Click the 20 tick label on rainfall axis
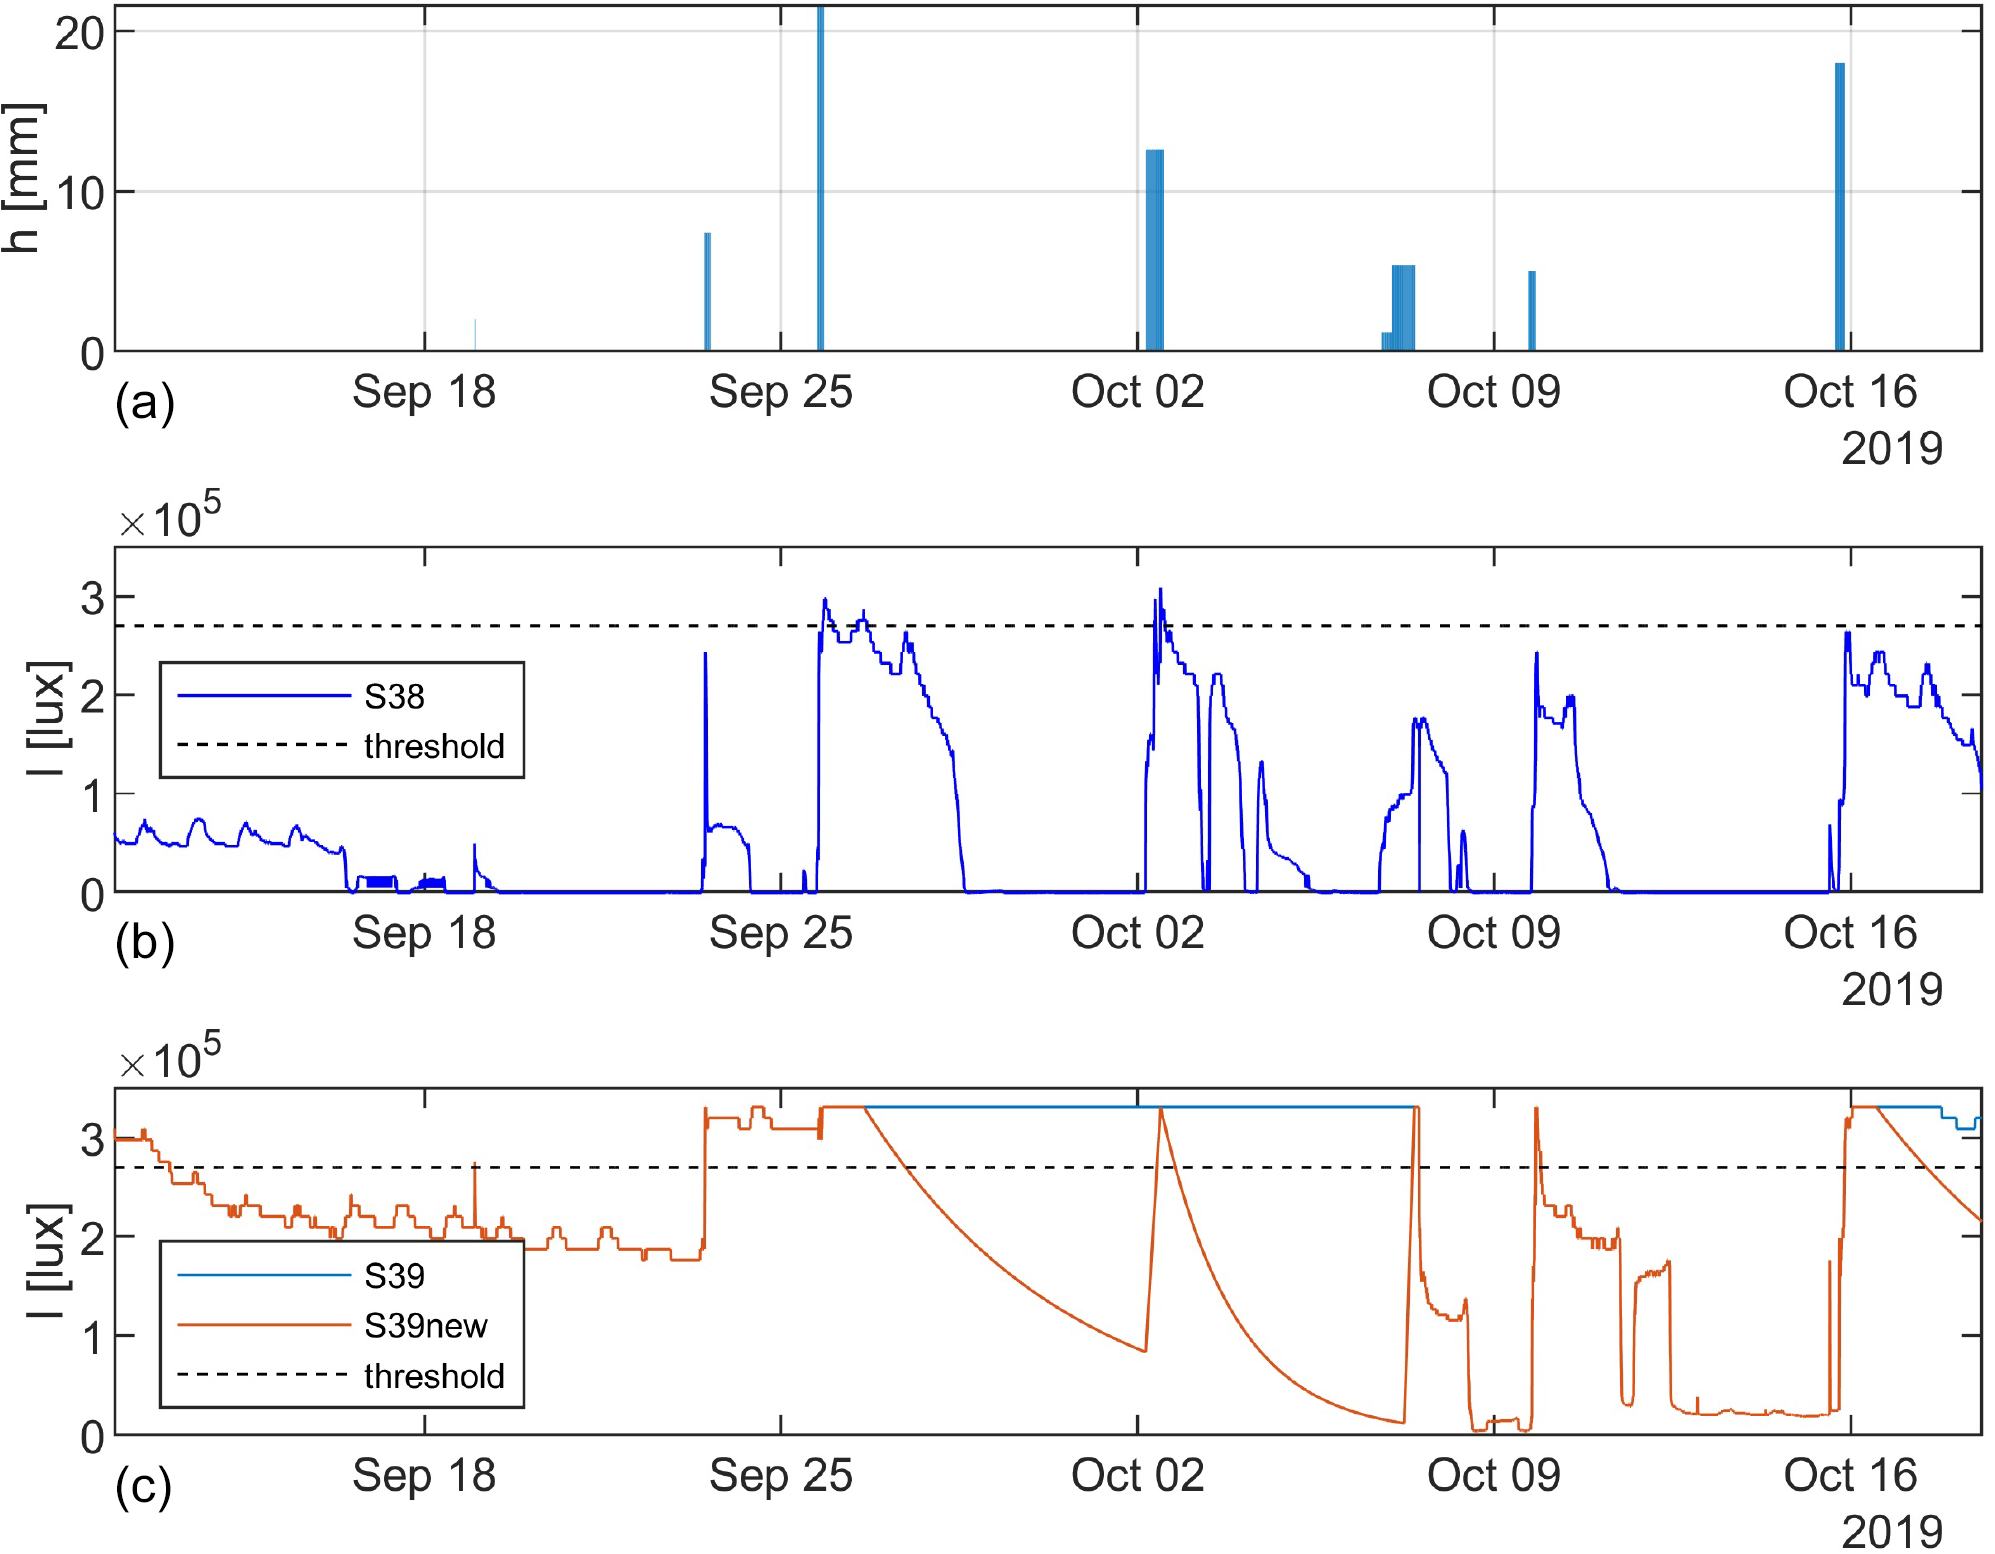This screenshot has height=1554, width=1995. (x=79, y=34)
